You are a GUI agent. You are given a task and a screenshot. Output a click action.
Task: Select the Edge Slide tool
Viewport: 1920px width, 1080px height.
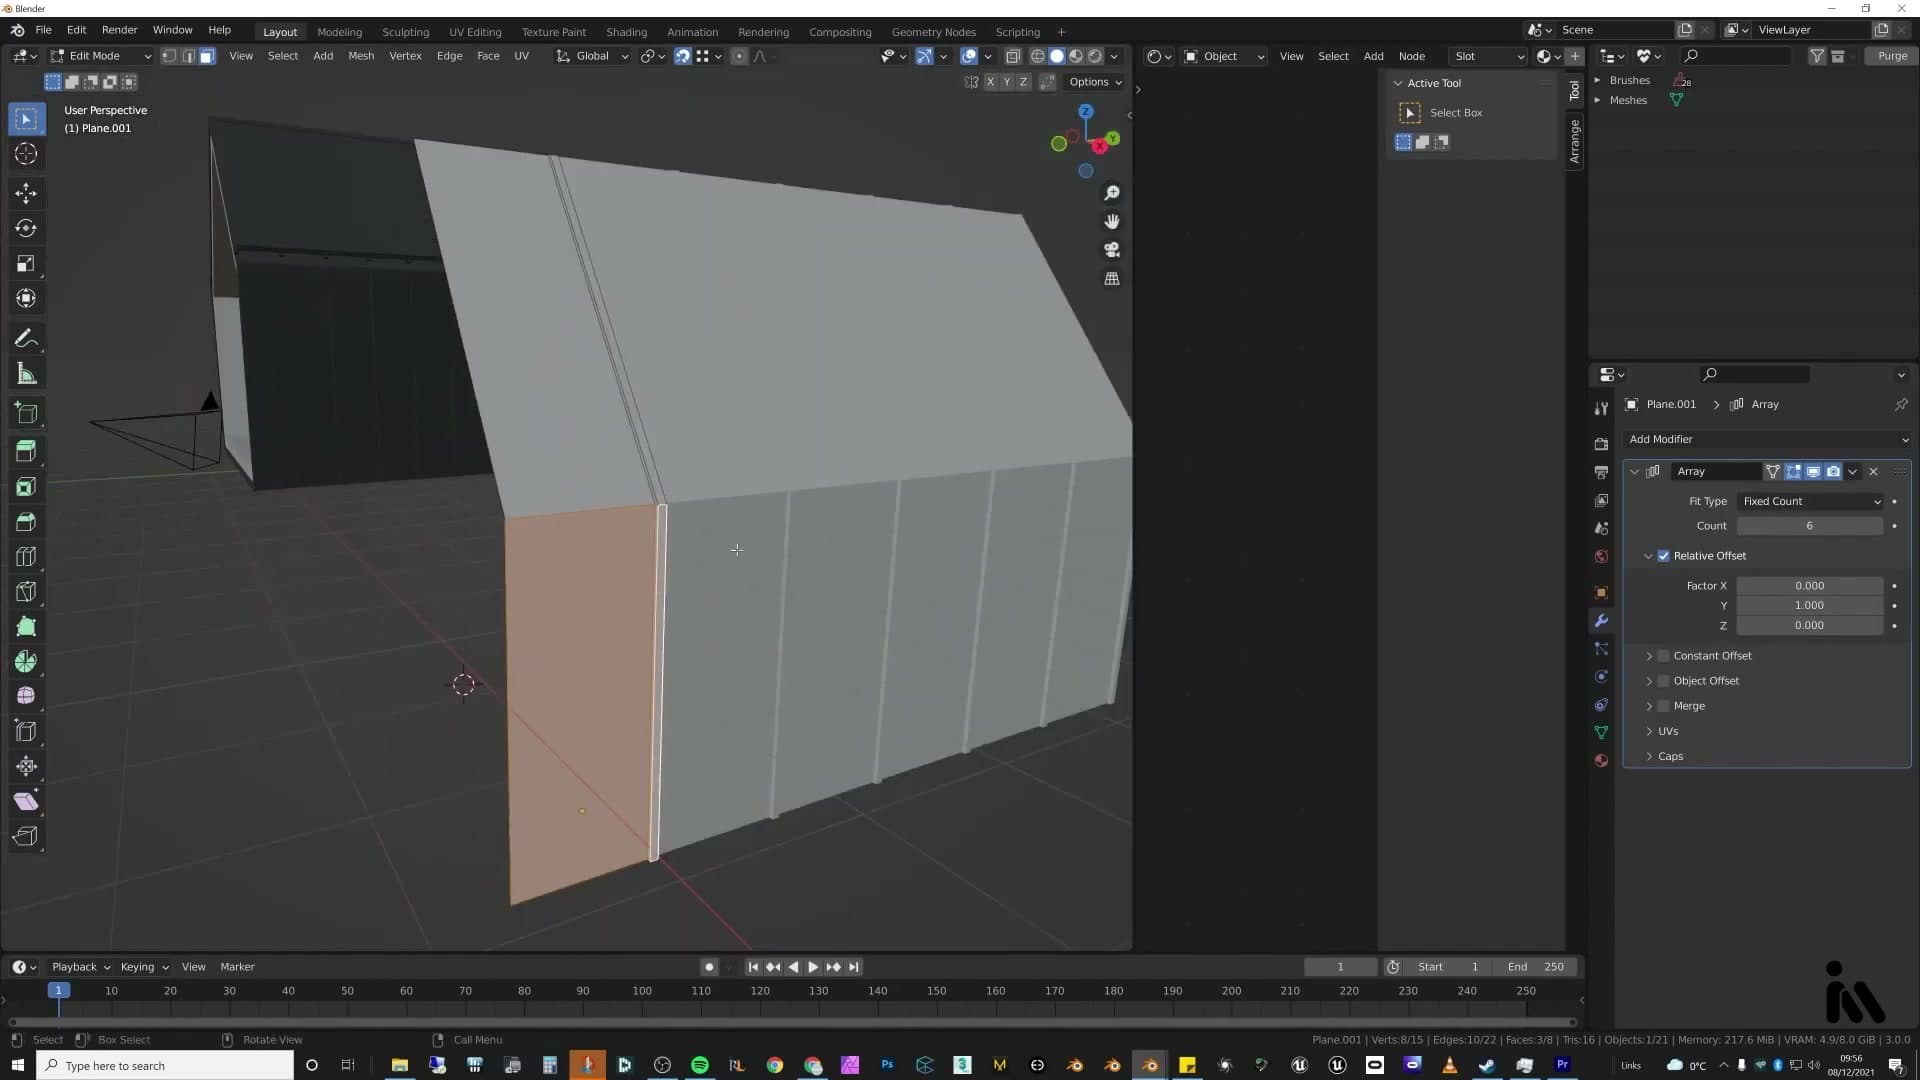(26, 731)
